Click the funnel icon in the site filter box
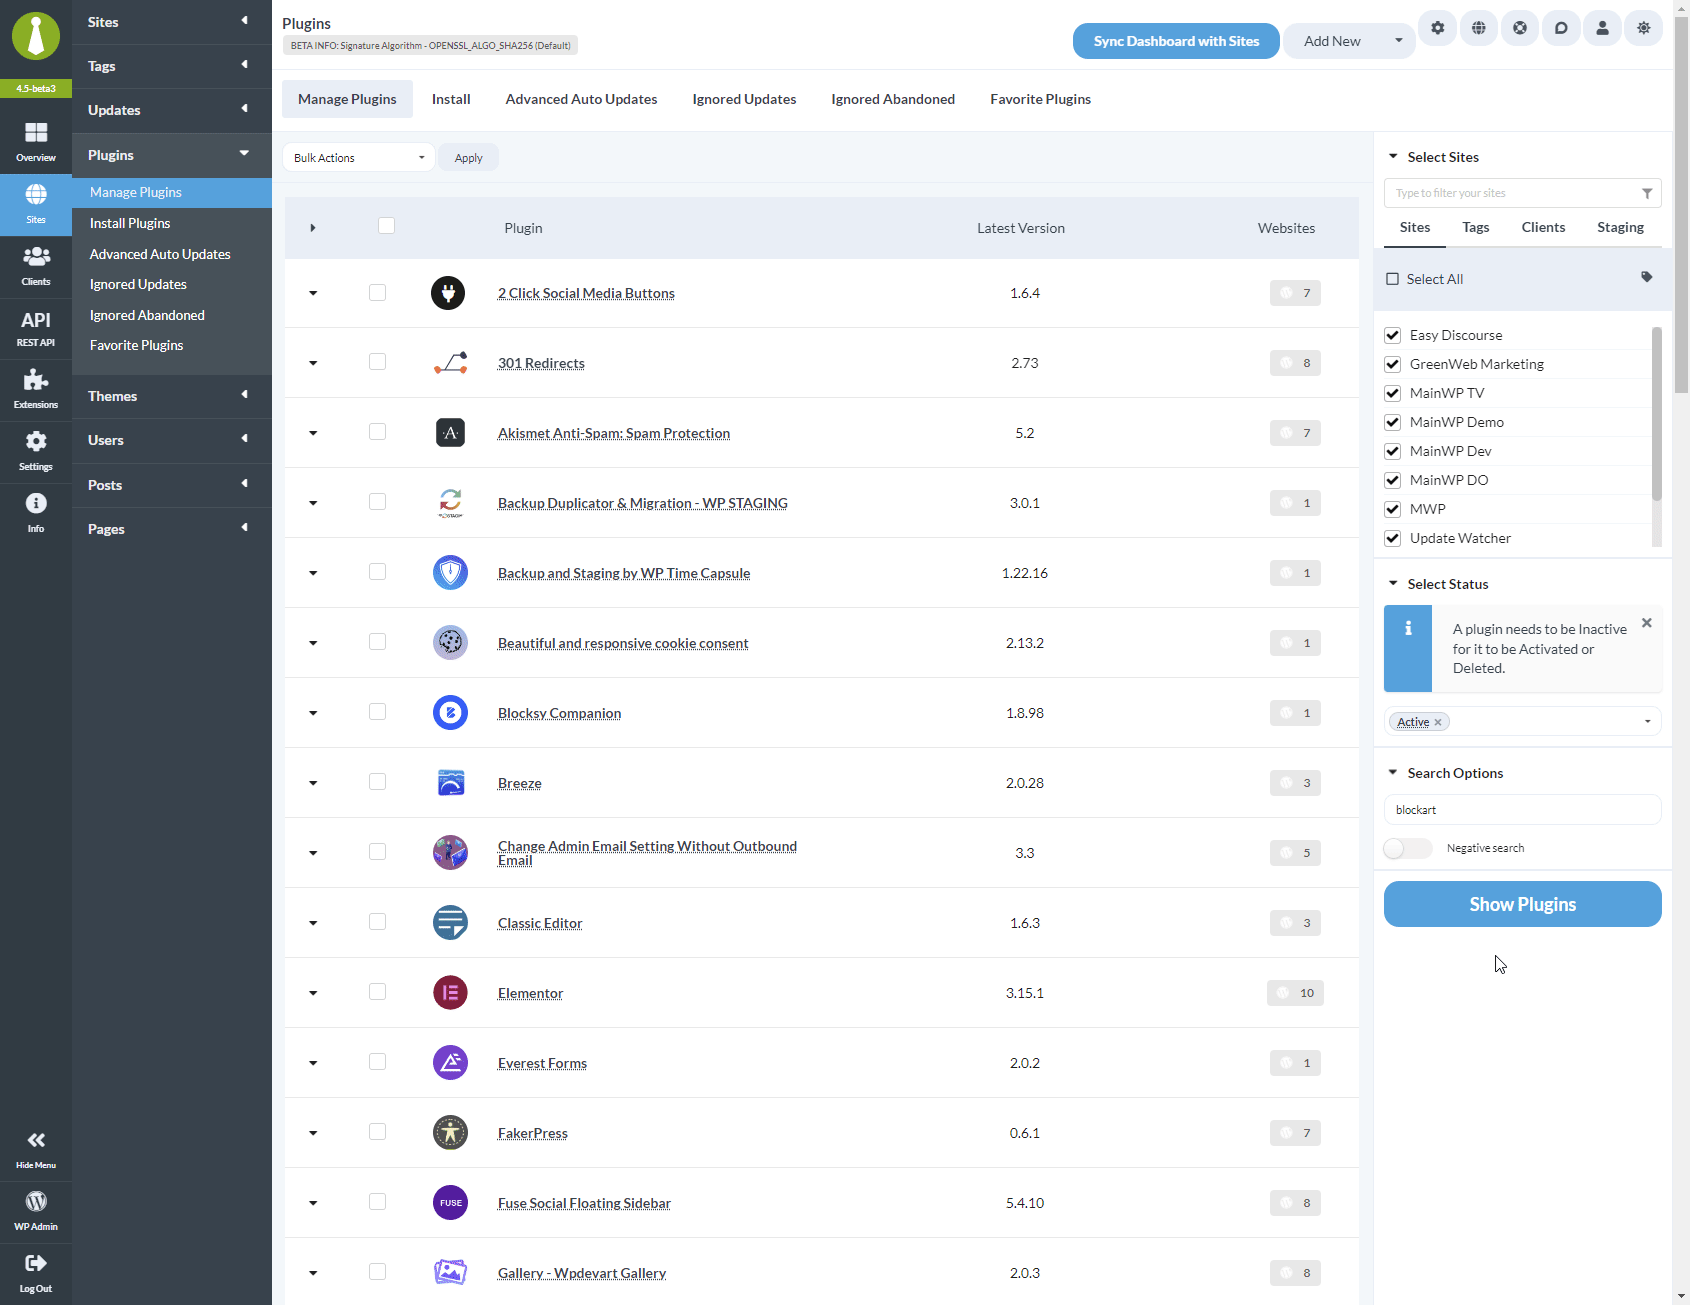 [x=1647, y=194]
